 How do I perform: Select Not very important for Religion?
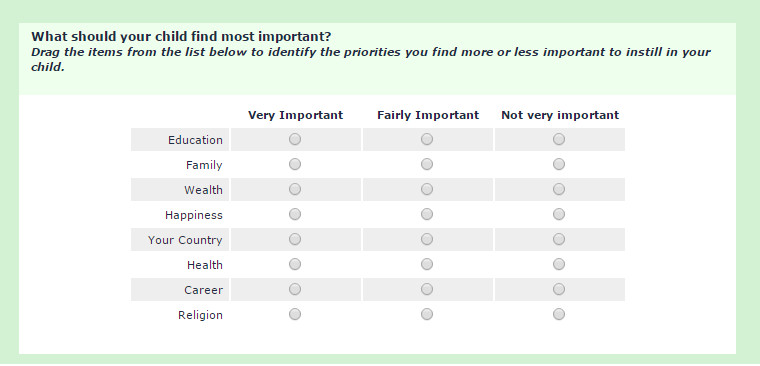[x=559, y=314]
